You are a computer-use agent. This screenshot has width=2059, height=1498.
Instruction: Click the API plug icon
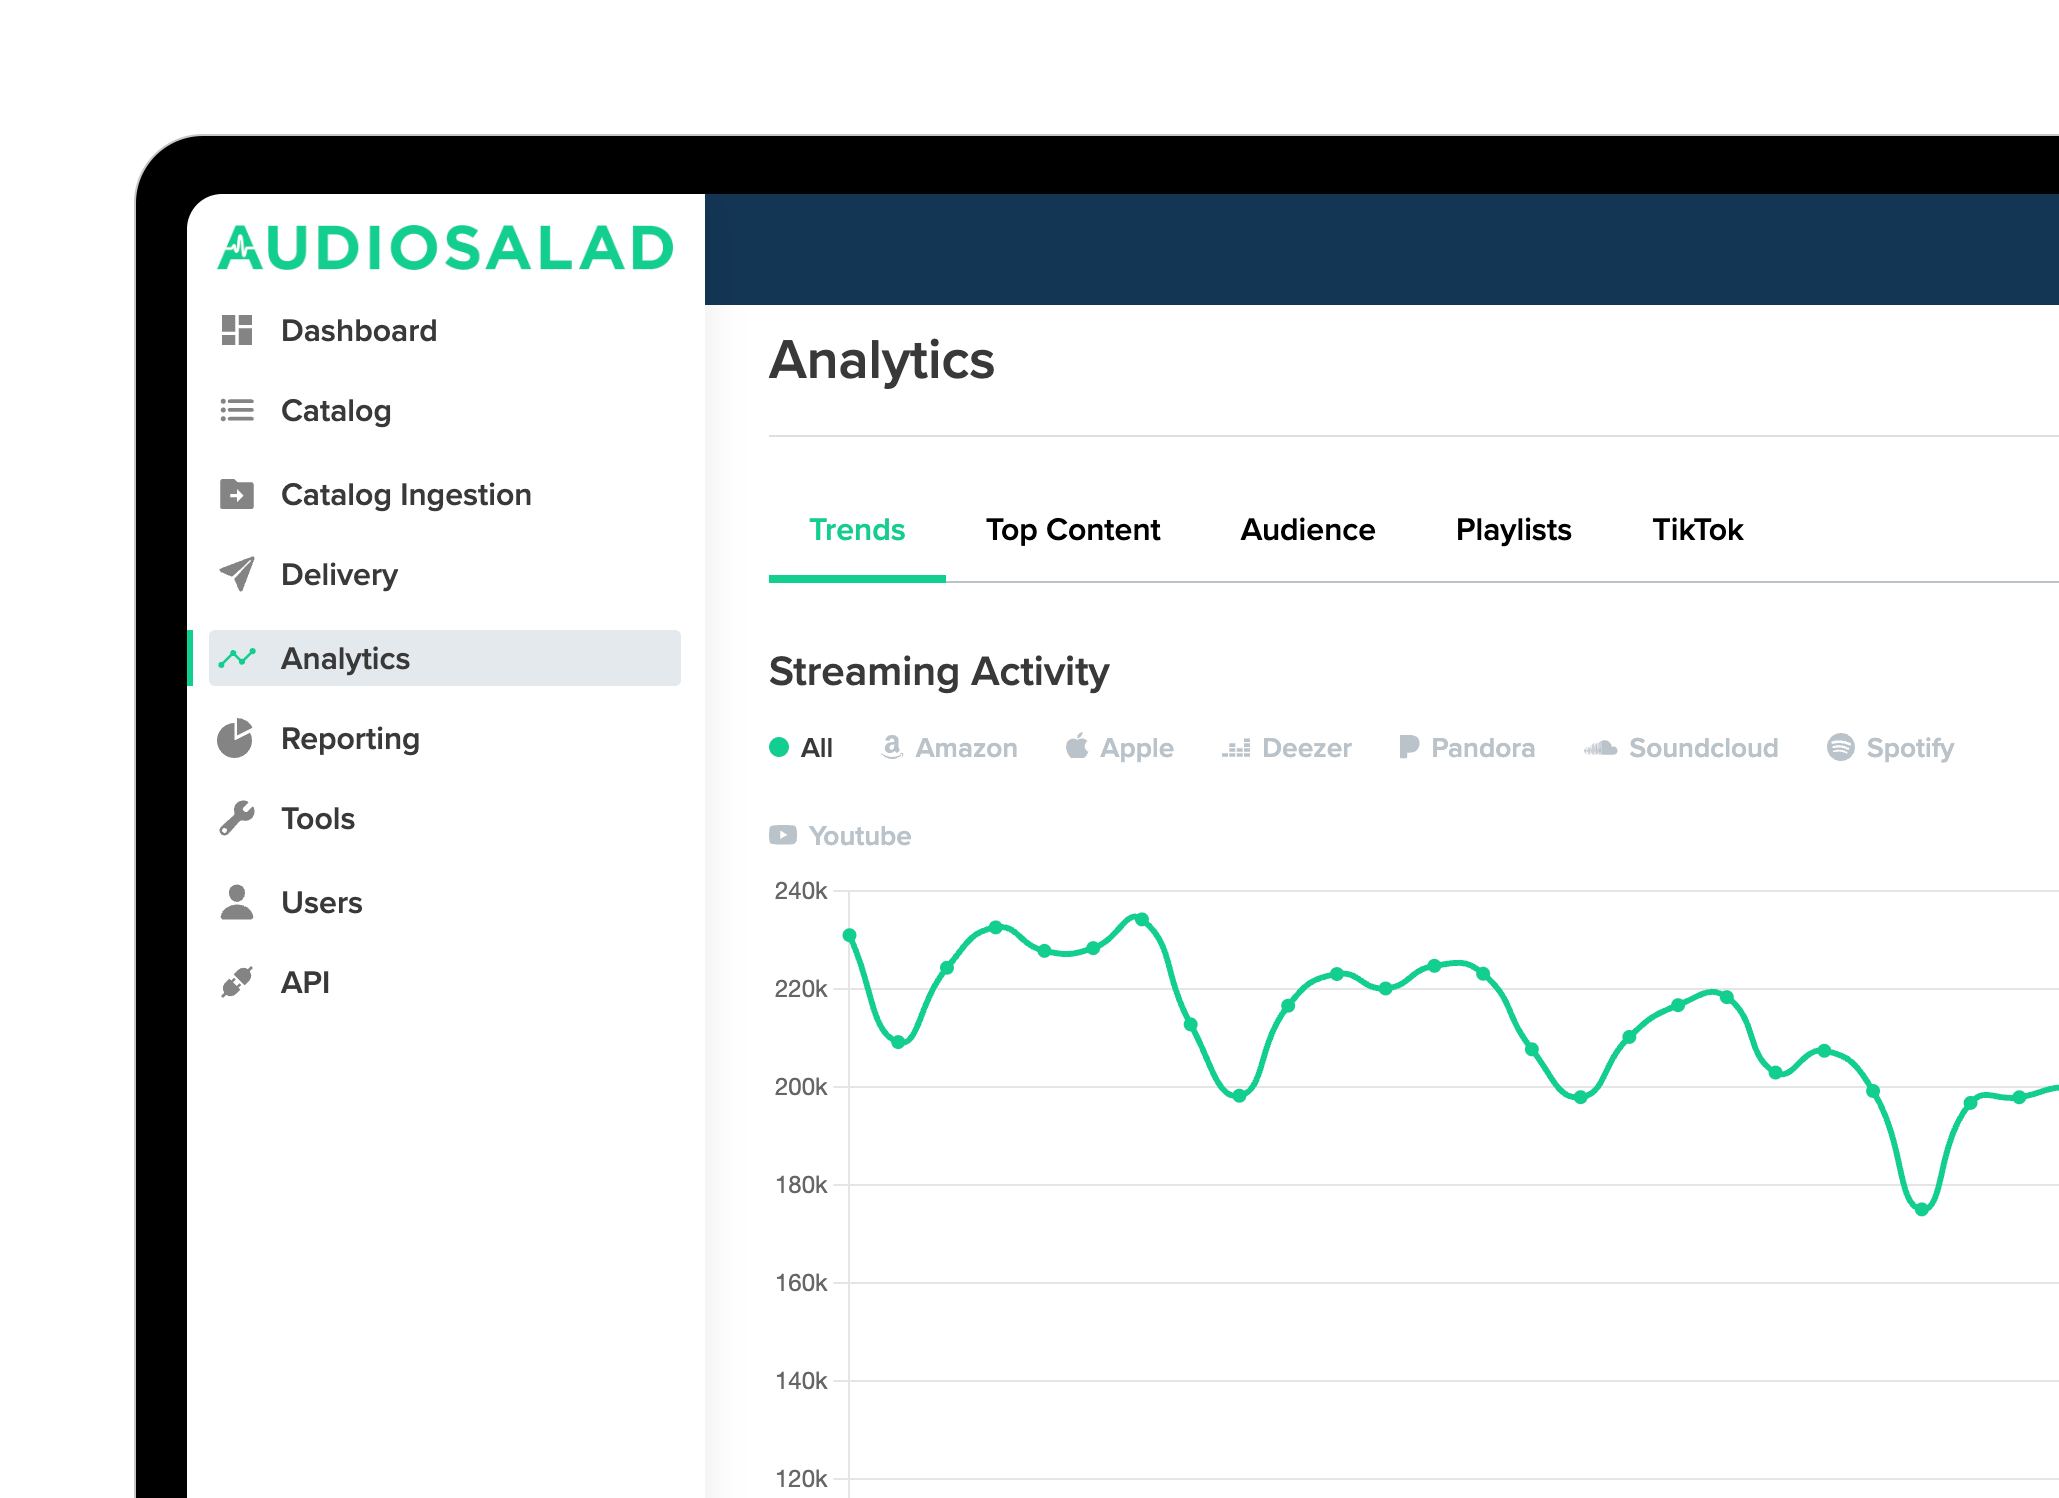point(237,982)
